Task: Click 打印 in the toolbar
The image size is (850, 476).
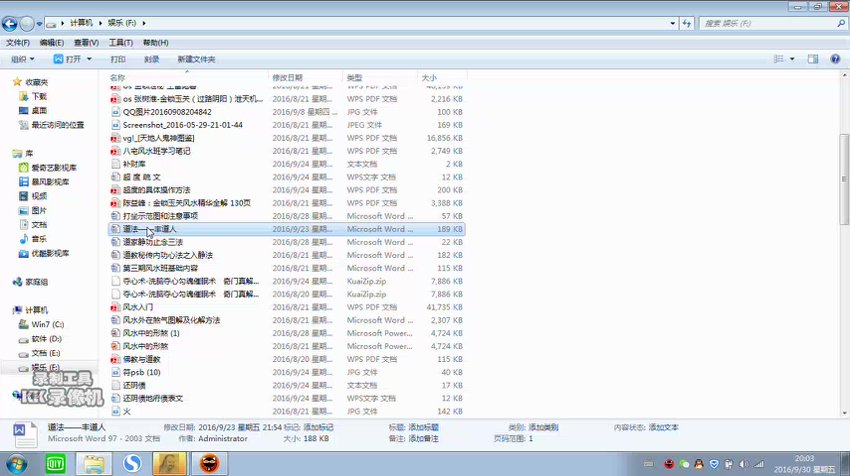Action: point(118,59)
